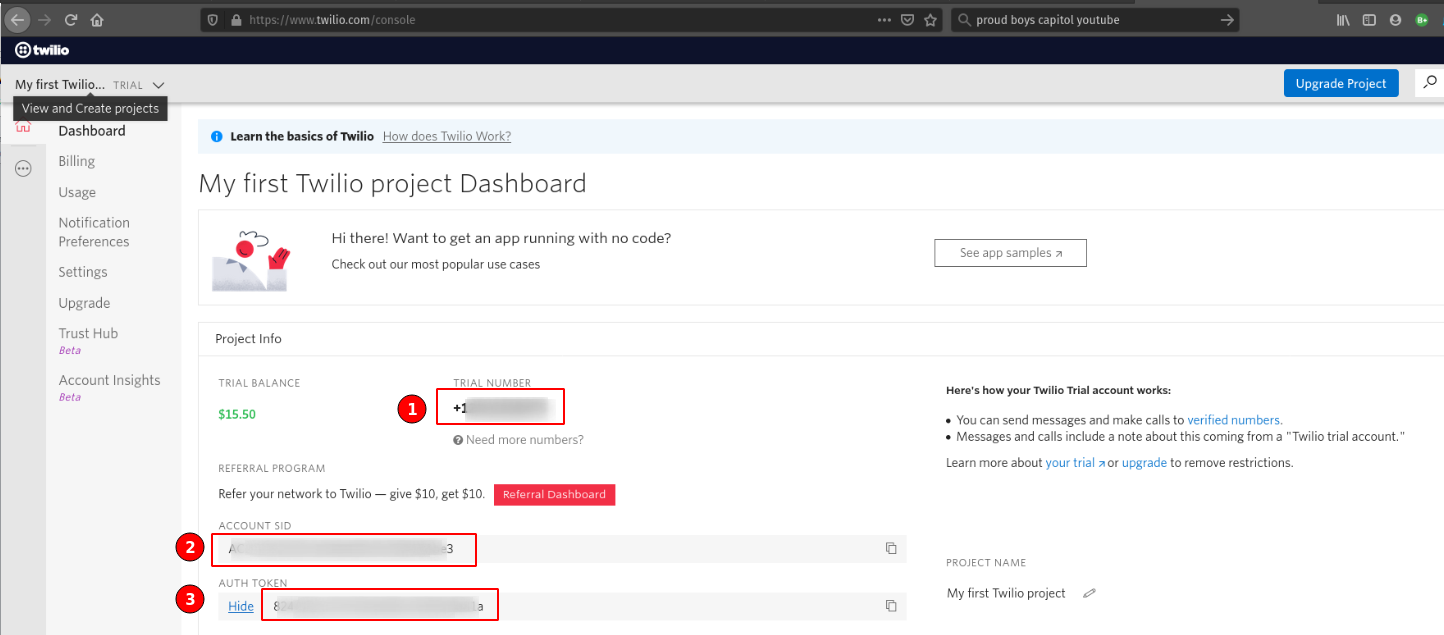Open the console search magnifier
The image size is (1444, 635).
(x=1430, y=83)
